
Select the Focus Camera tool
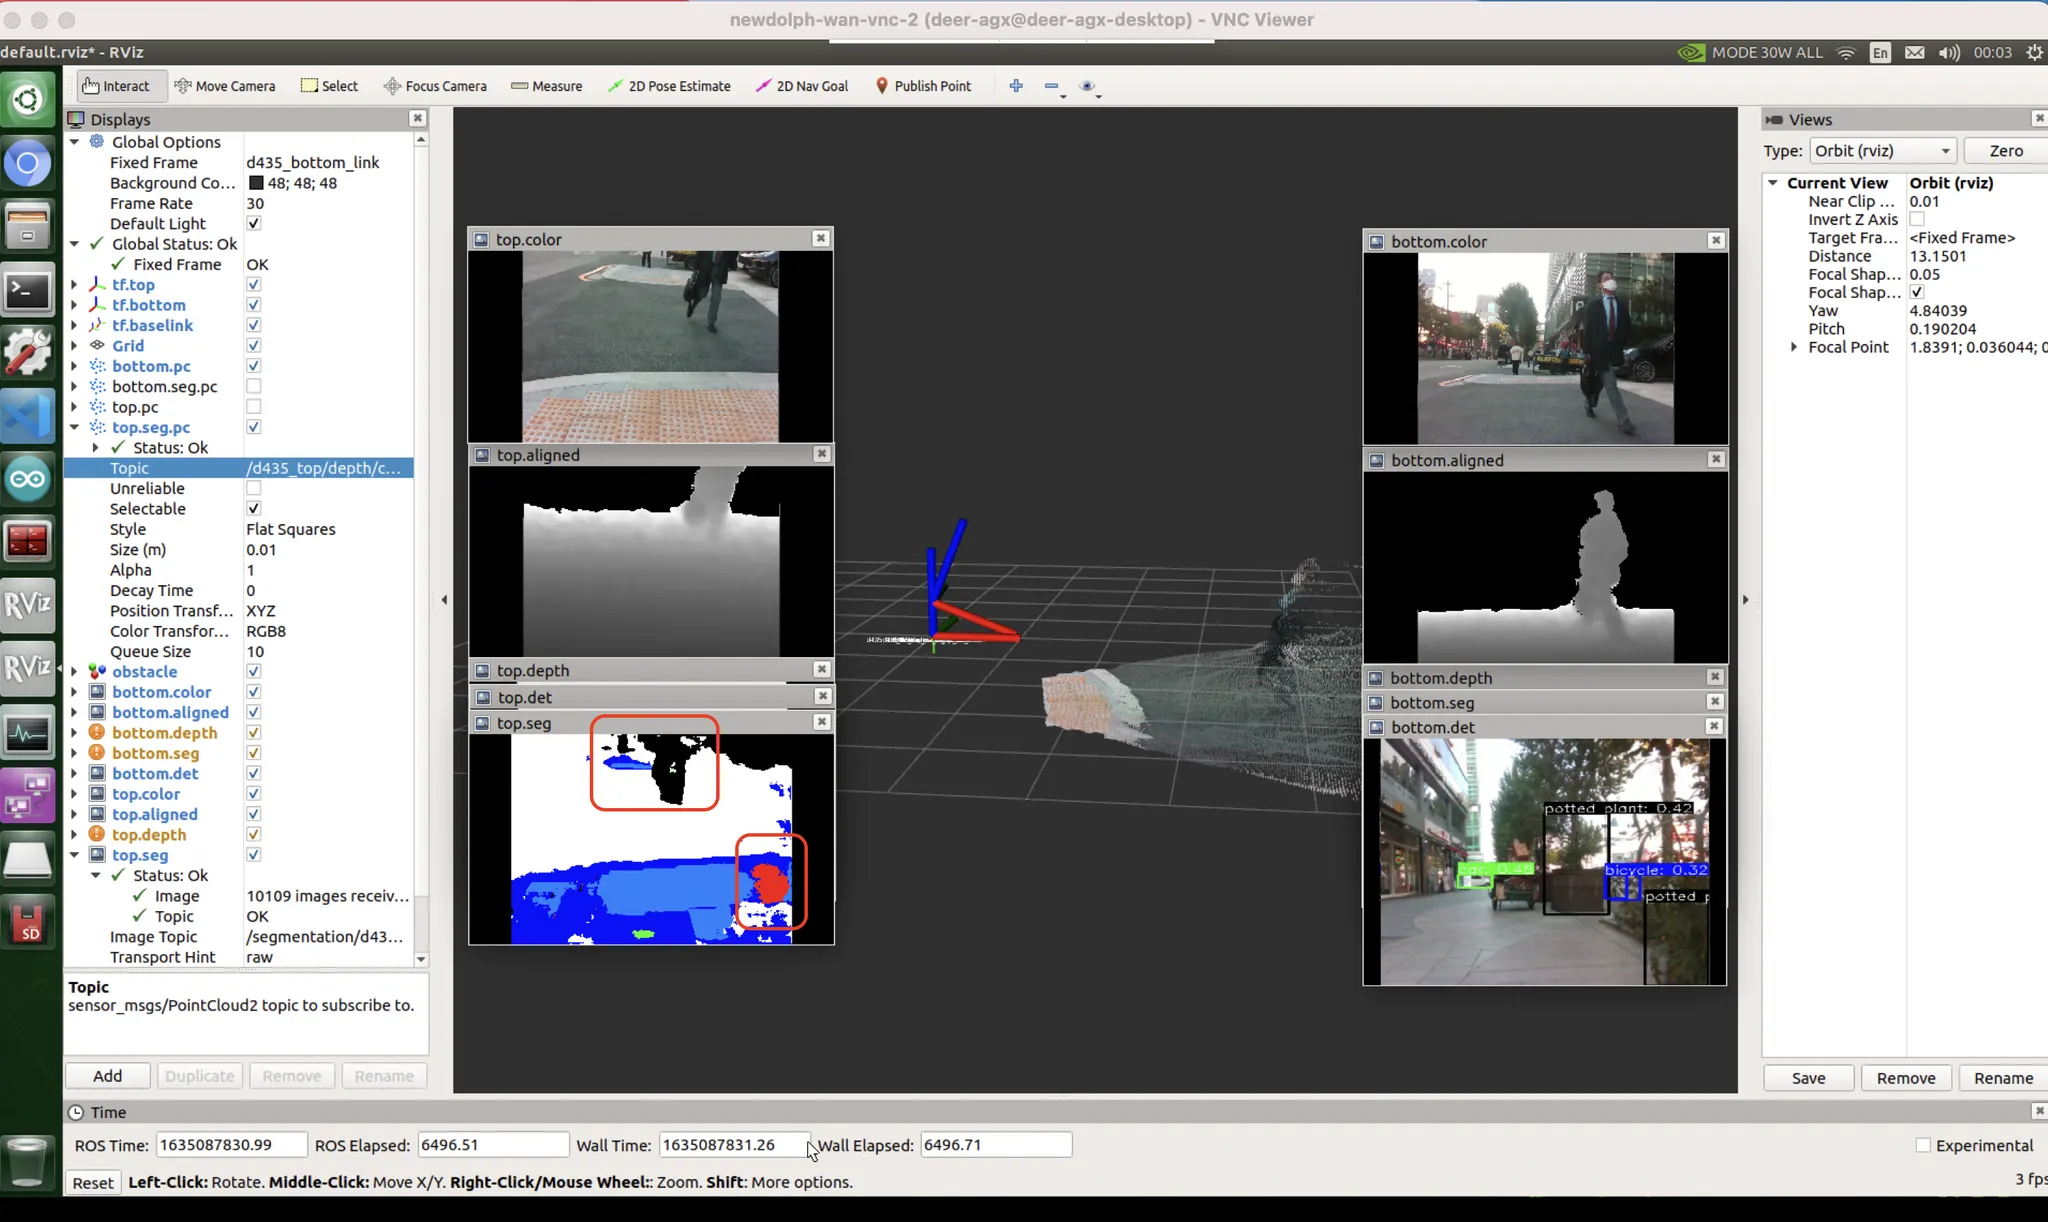[x=435, y=86]
